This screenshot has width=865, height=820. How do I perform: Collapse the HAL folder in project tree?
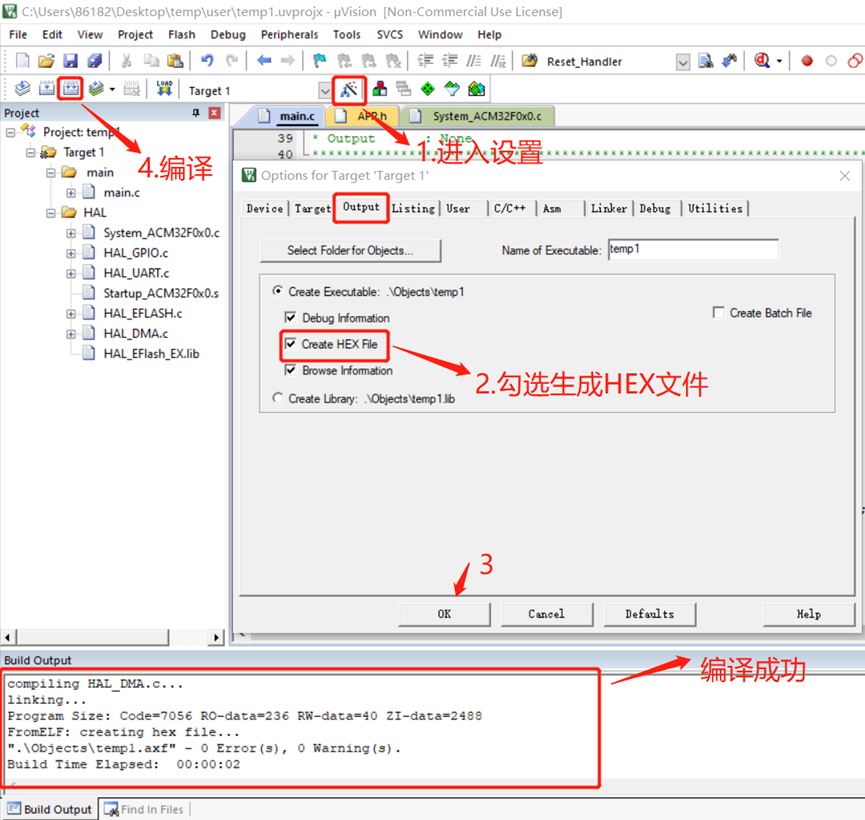click(x=51, y=213)
